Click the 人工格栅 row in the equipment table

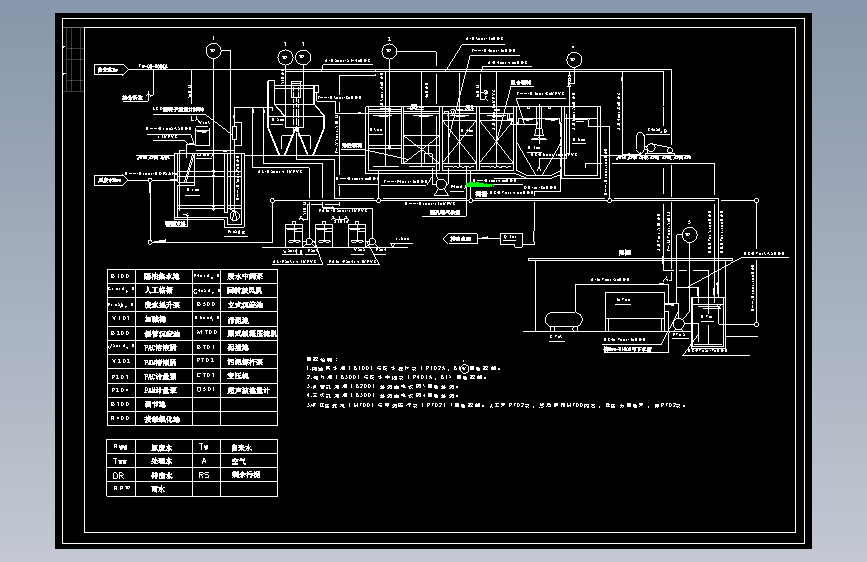pyautogui.click(x=192, y=290)
